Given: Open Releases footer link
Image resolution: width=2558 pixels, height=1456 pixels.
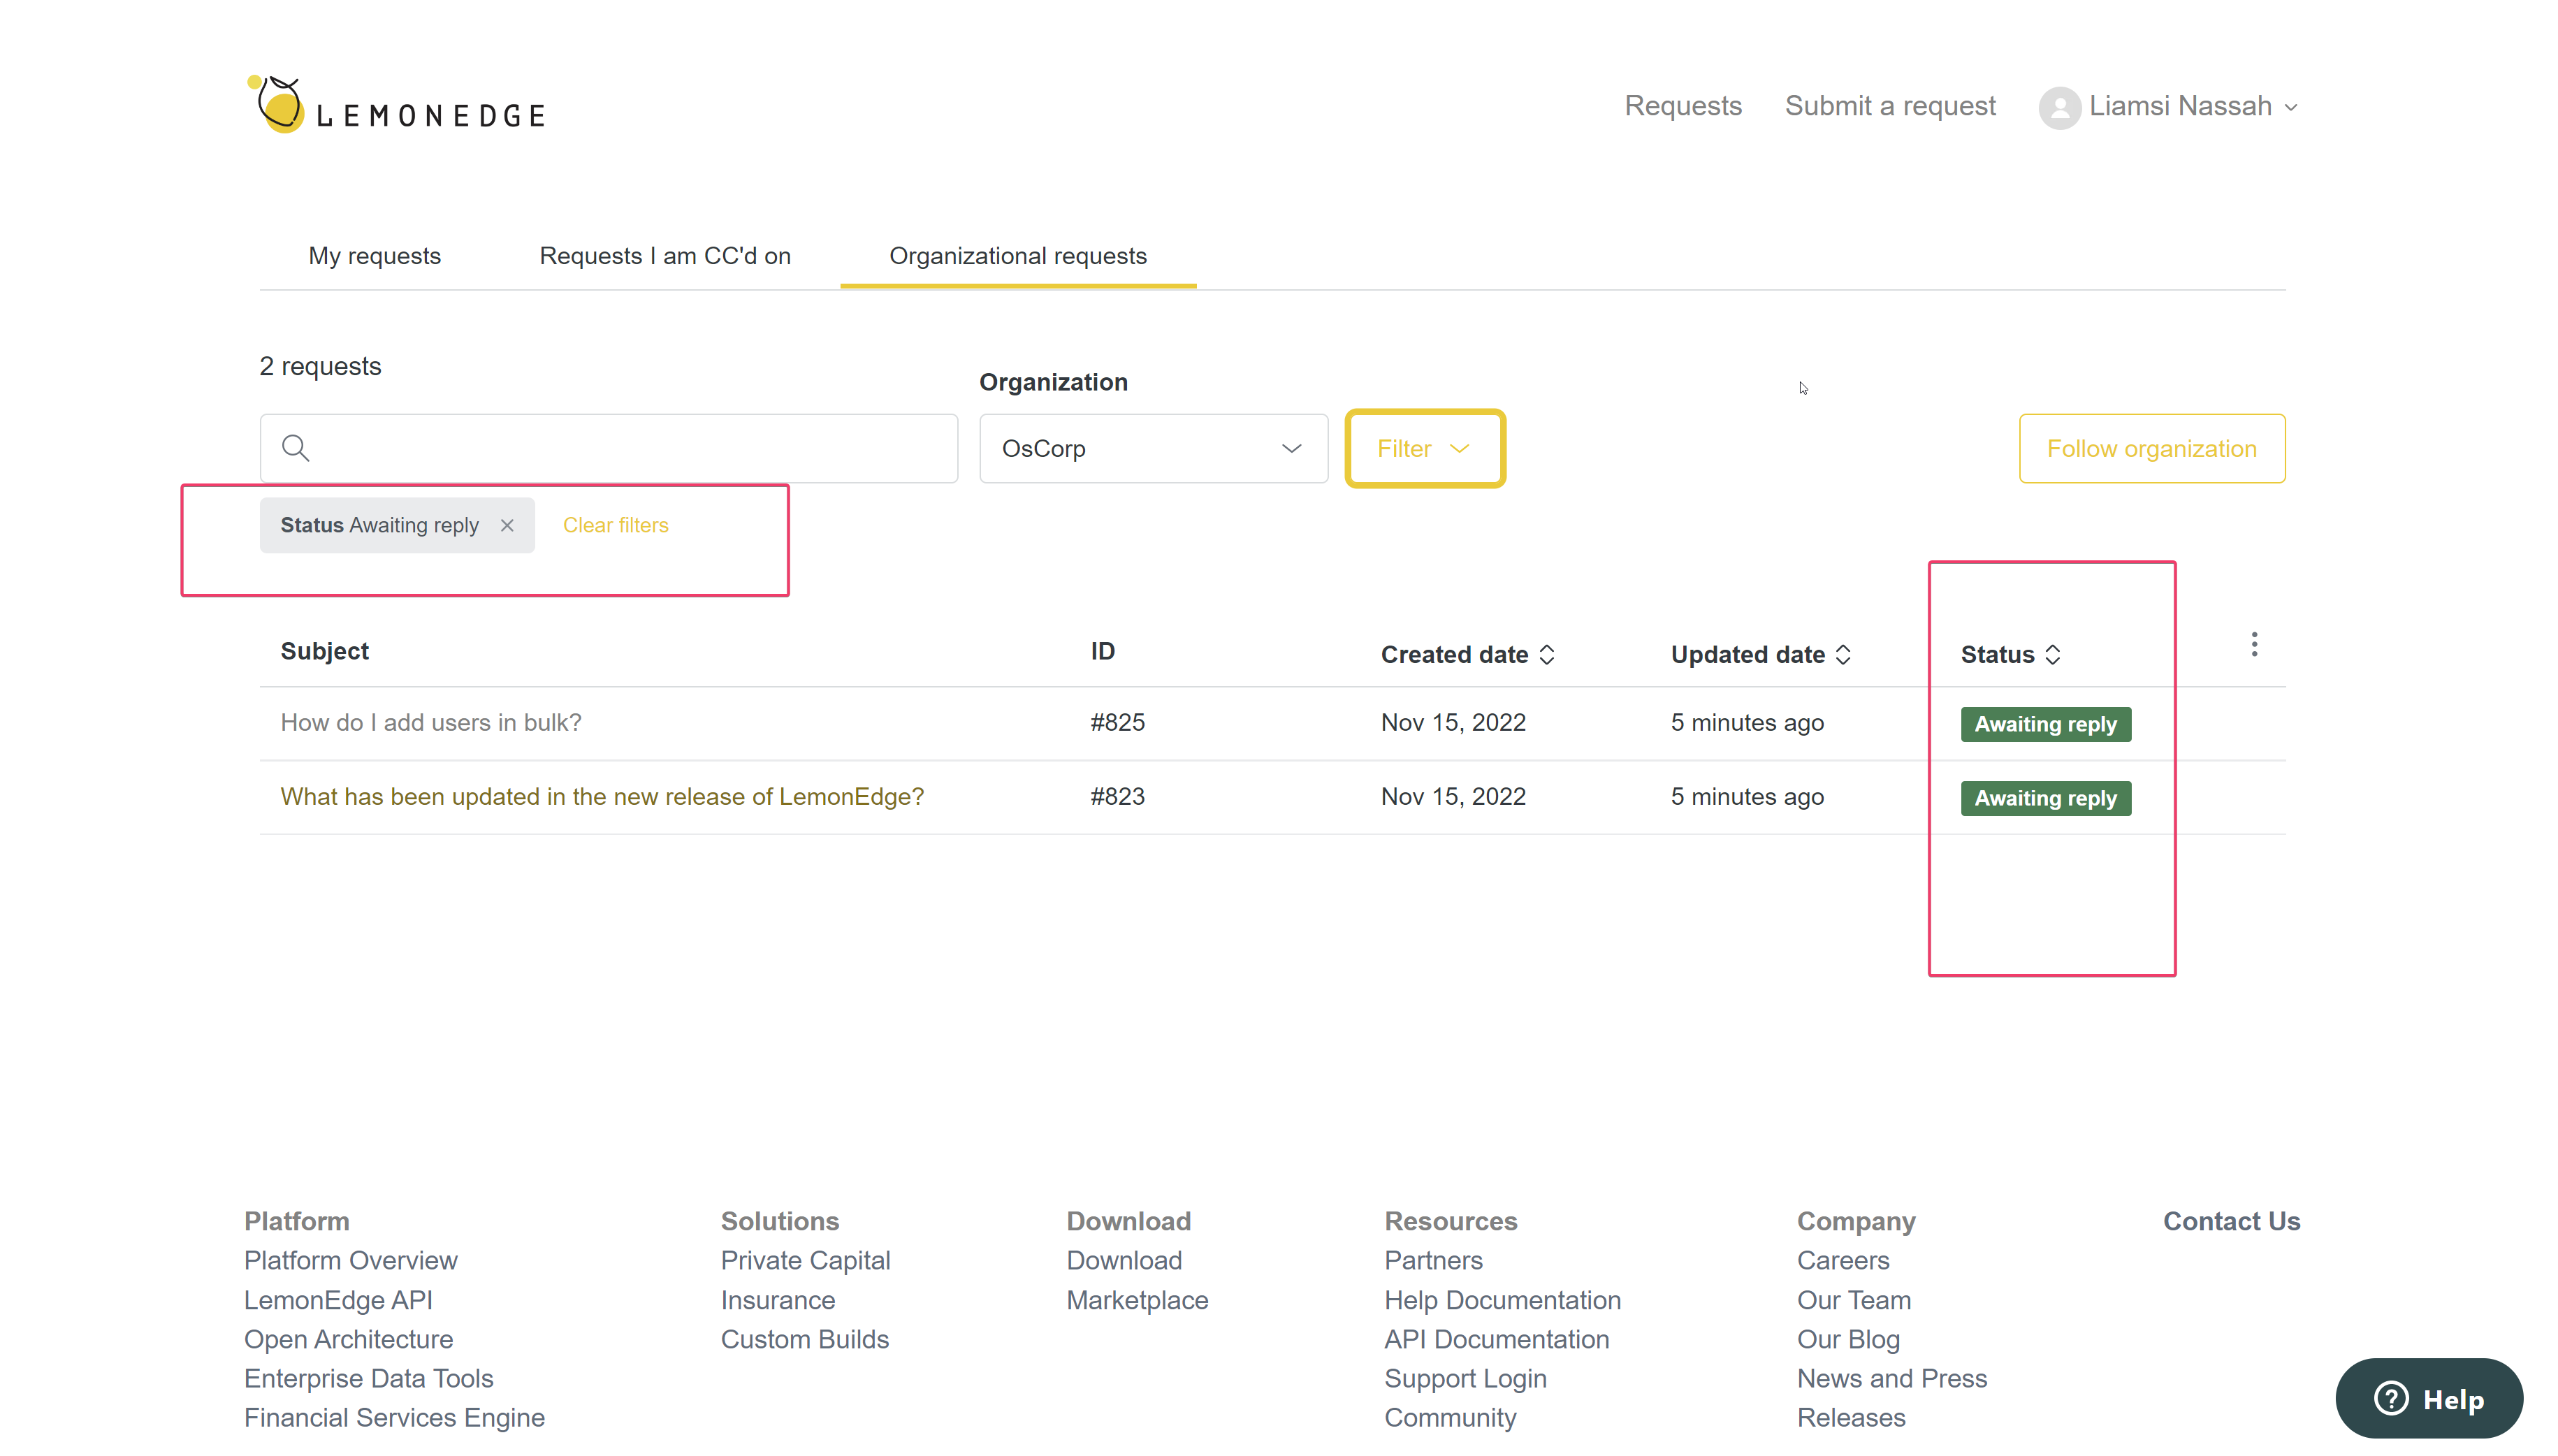Looking at the screenshot, I should pos(1851,1417).
